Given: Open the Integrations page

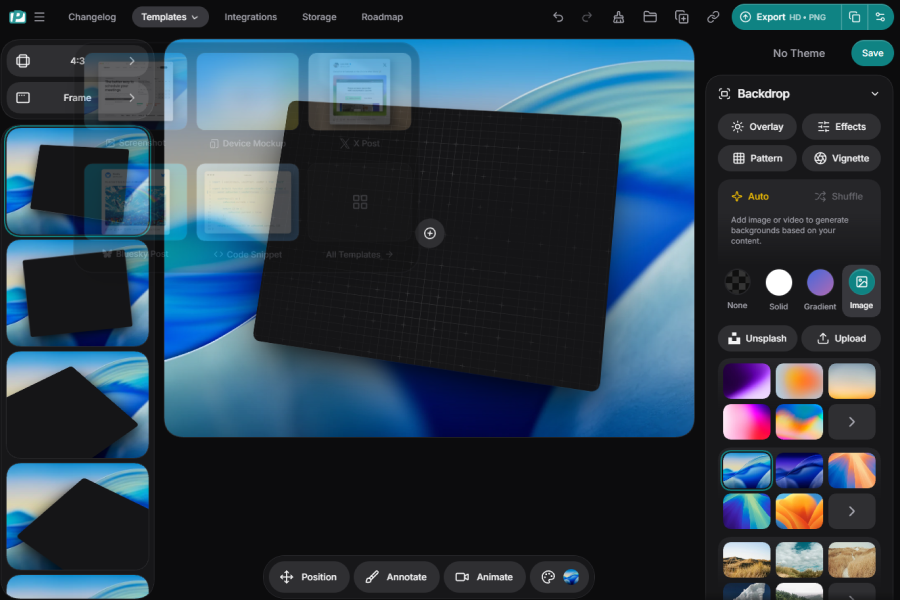Looking at the screenshot, I should [250, 17].
